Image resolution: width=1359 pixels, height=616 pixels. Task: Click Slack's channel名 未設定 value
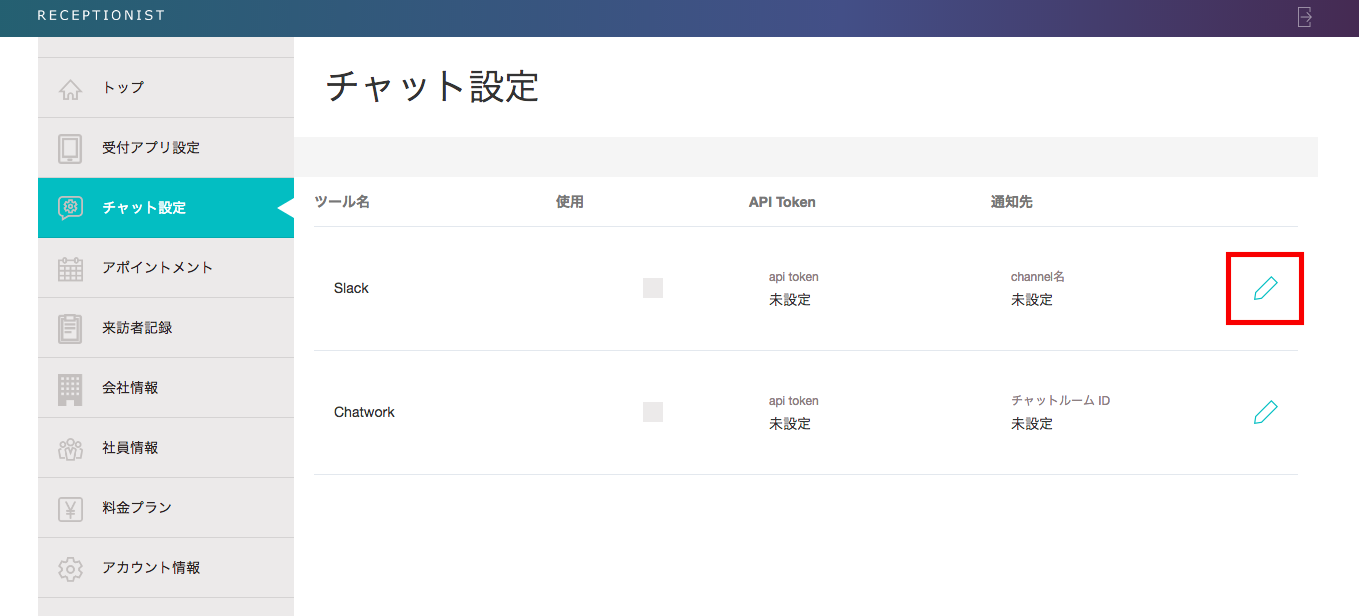pos(1031,300)
